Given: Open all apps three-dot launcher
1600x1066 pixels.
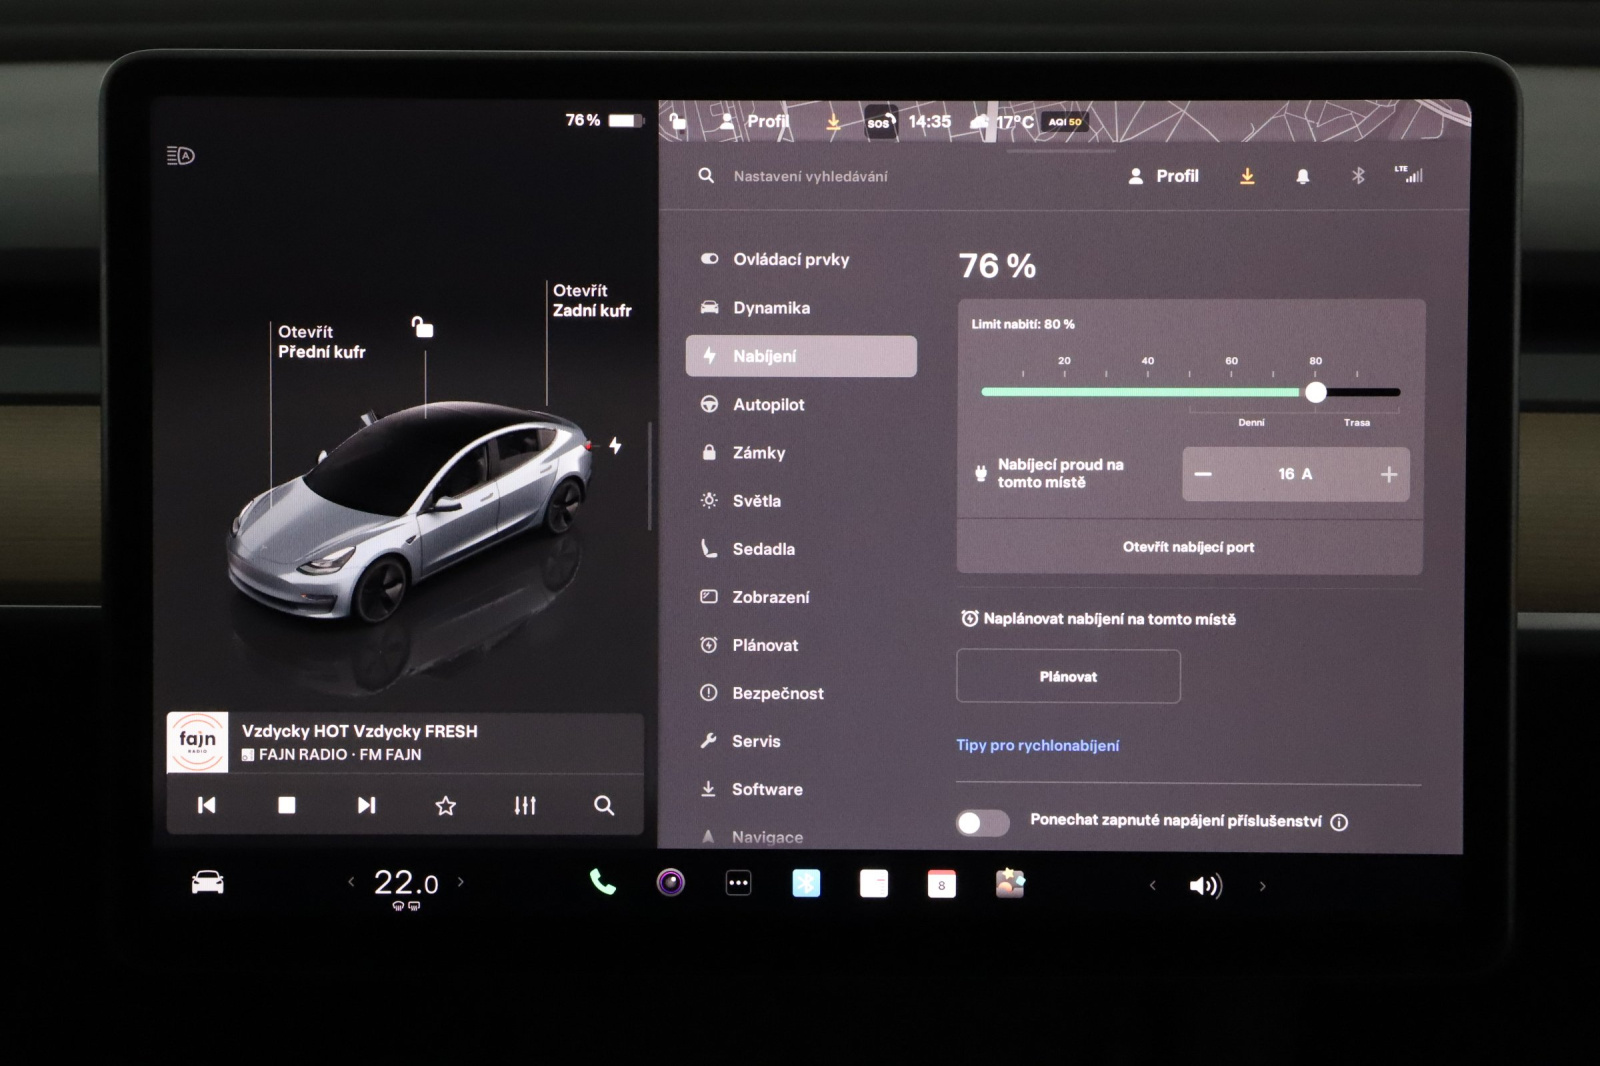Looking at the screenshot, I should pos(738,883).
